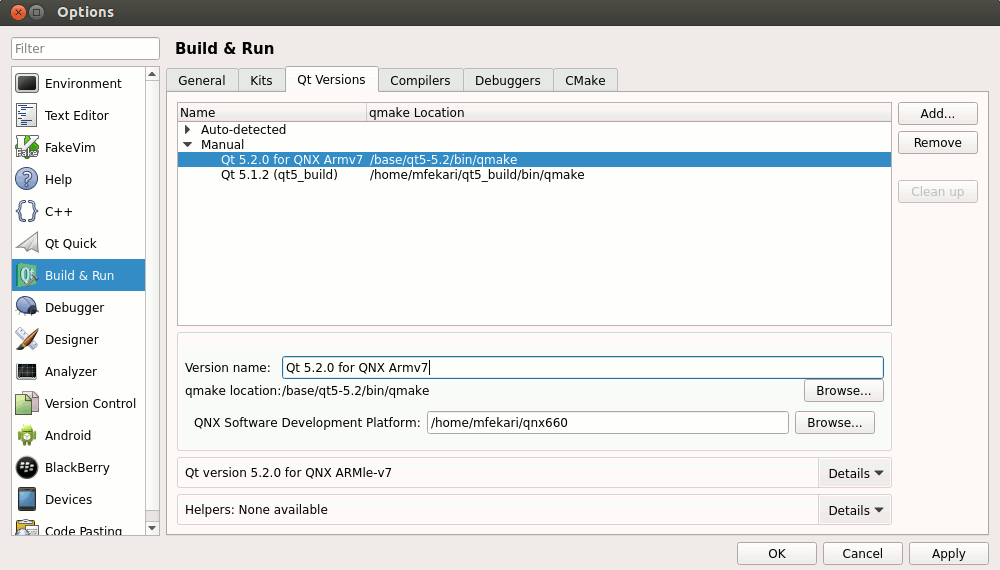Click the Version name input field
This screenshot has height=570, width=1000.
click(x=583, y=367)
